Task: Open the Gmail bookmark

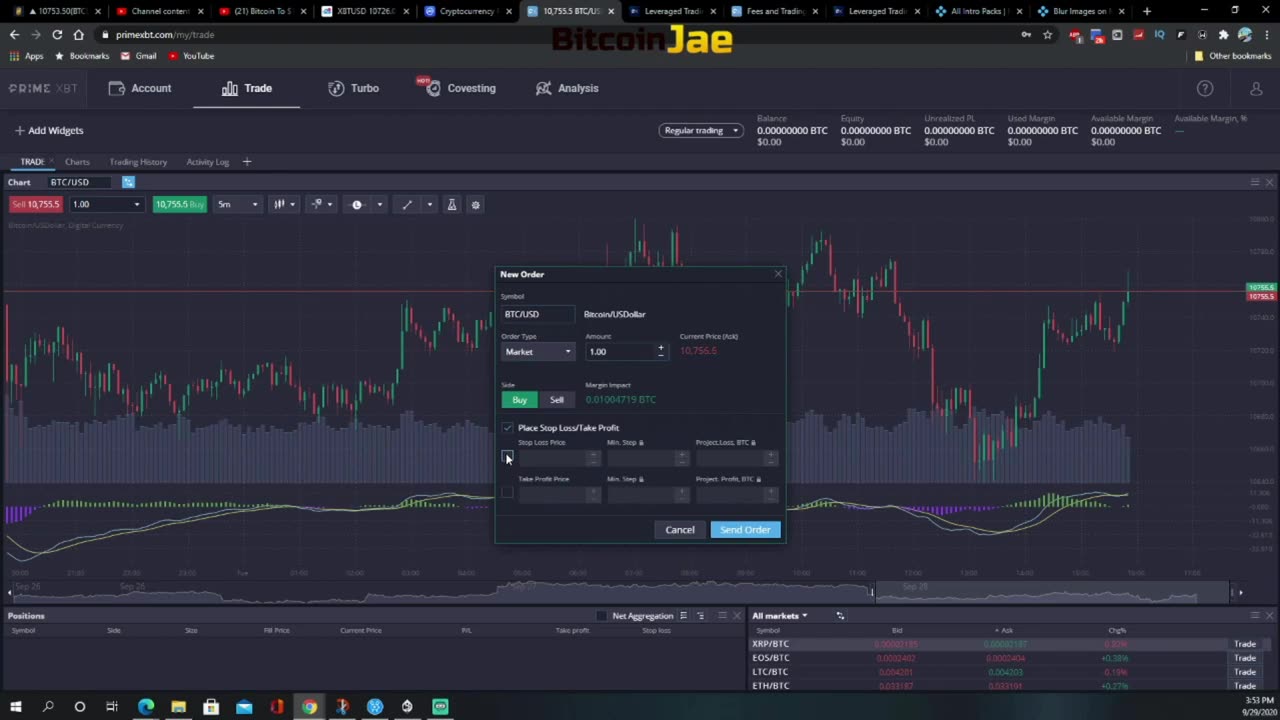Action: click(x=139, y=56)
